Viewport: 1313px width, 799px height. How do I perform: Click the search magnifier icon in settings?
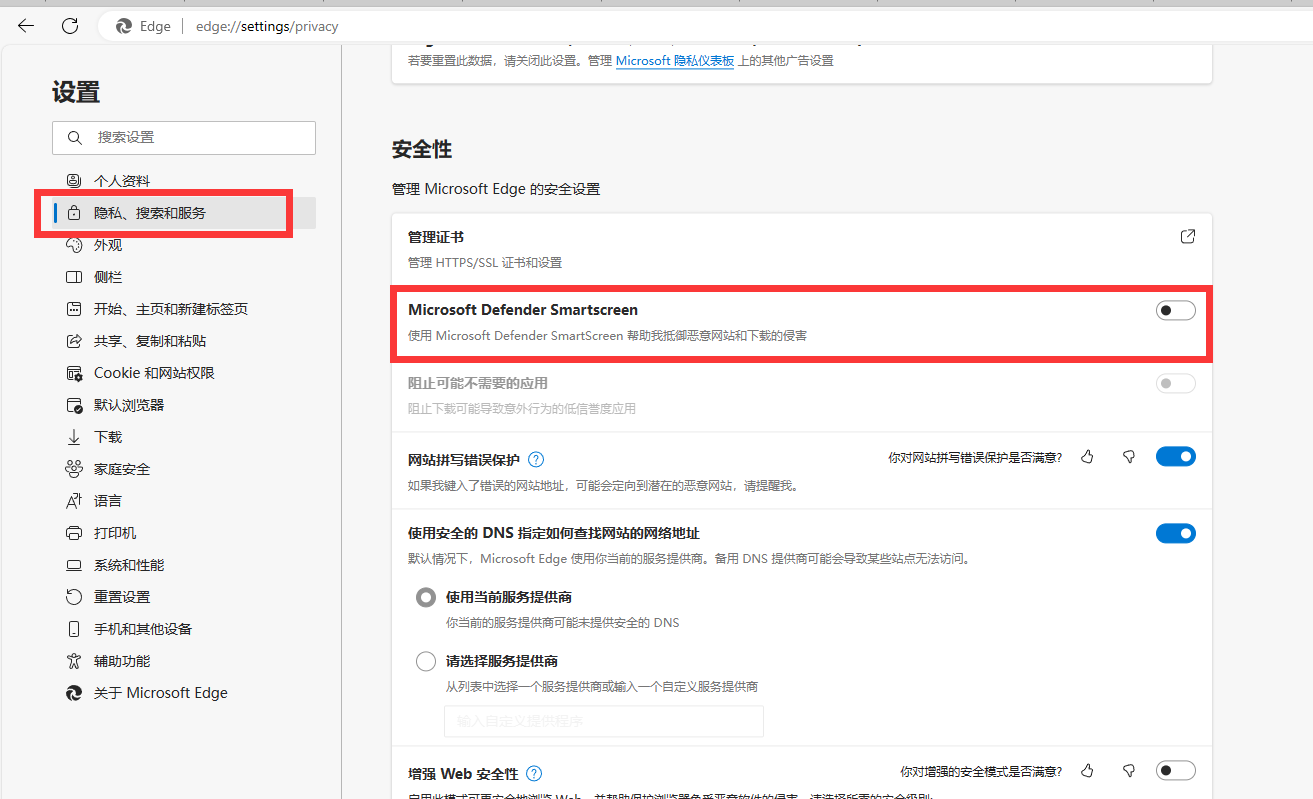point(74,138)
